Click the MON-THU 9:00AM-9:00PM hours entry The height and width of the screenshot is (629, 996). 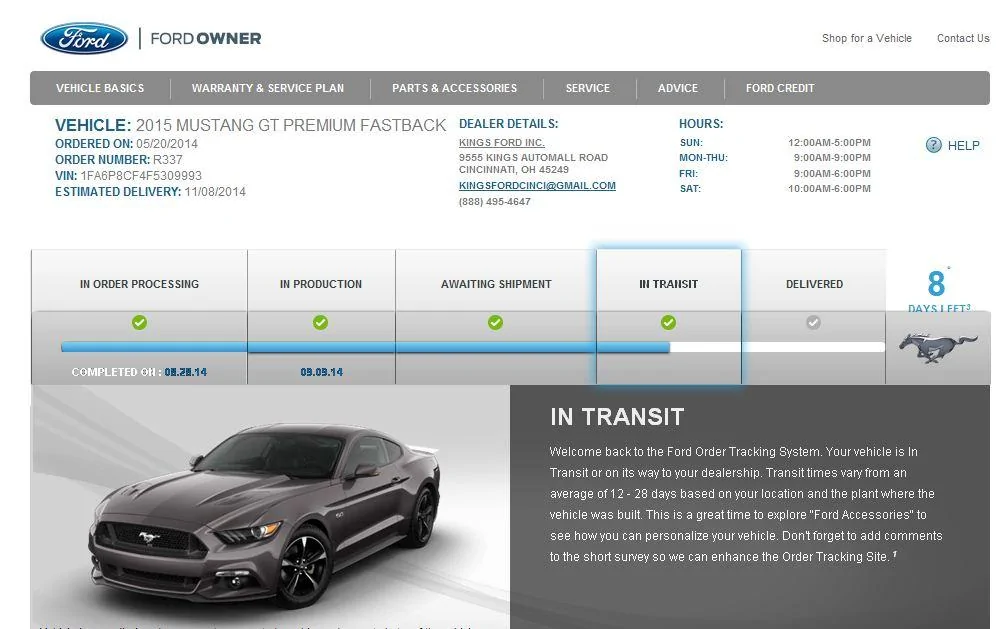pyautogui.click(x=775, y=158)
